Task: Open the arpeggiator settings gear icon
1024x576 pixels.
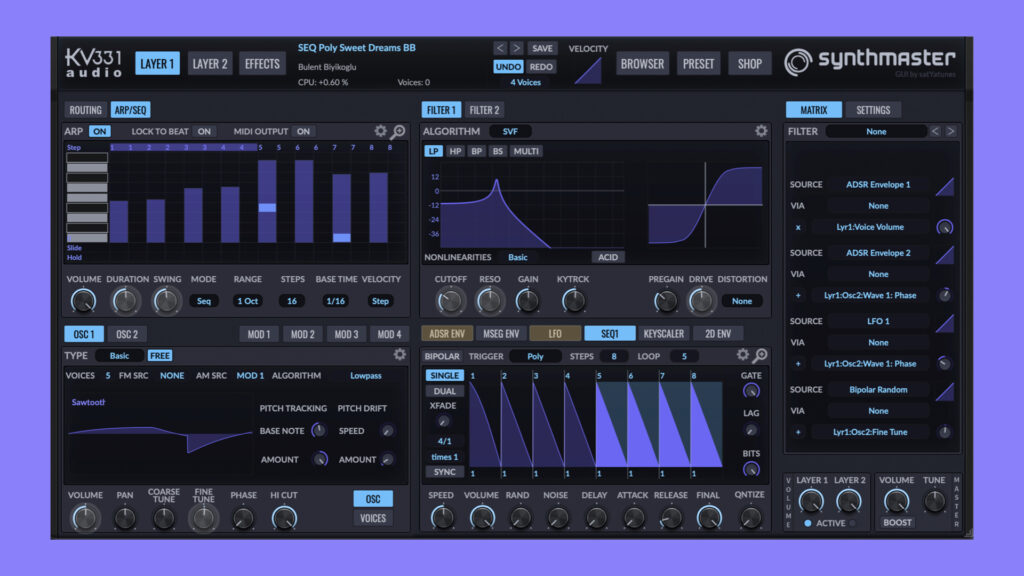Action: pos(381,131)
